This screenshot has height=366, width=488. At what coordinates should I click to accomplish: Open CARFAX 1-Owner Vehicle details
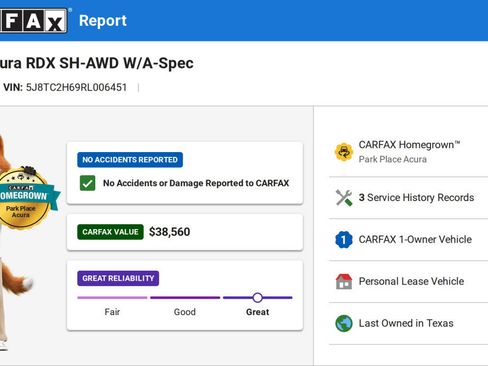click(415, 239)
